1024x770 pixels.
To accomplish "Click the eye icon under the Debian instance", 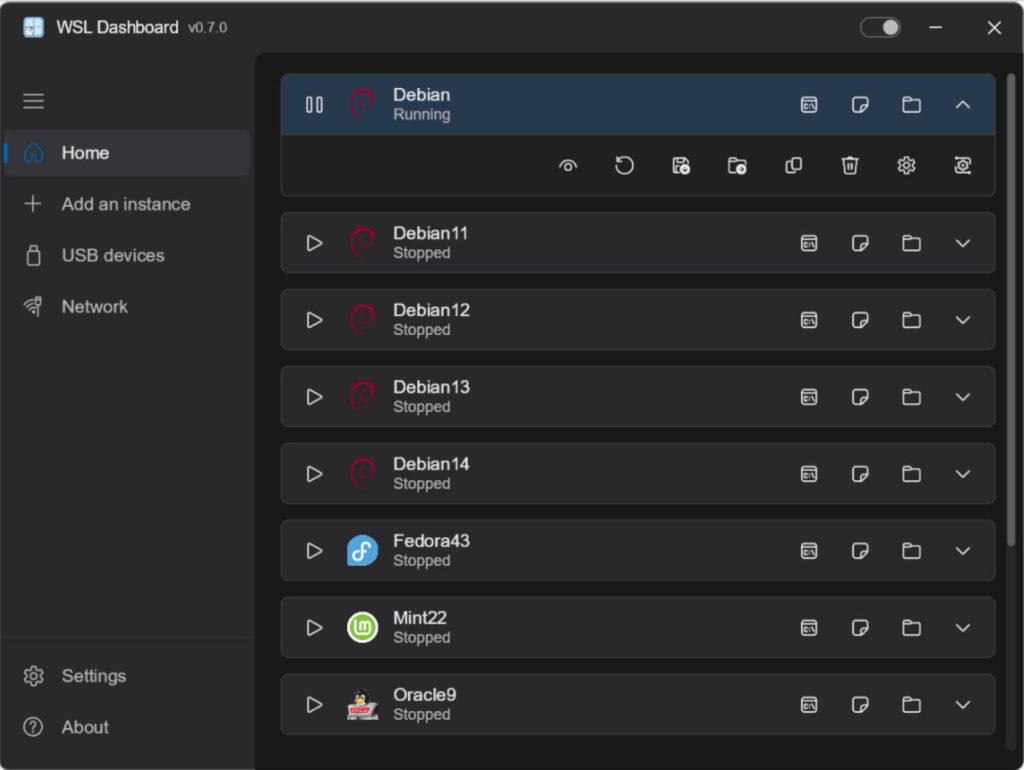I will coord(568,166).
